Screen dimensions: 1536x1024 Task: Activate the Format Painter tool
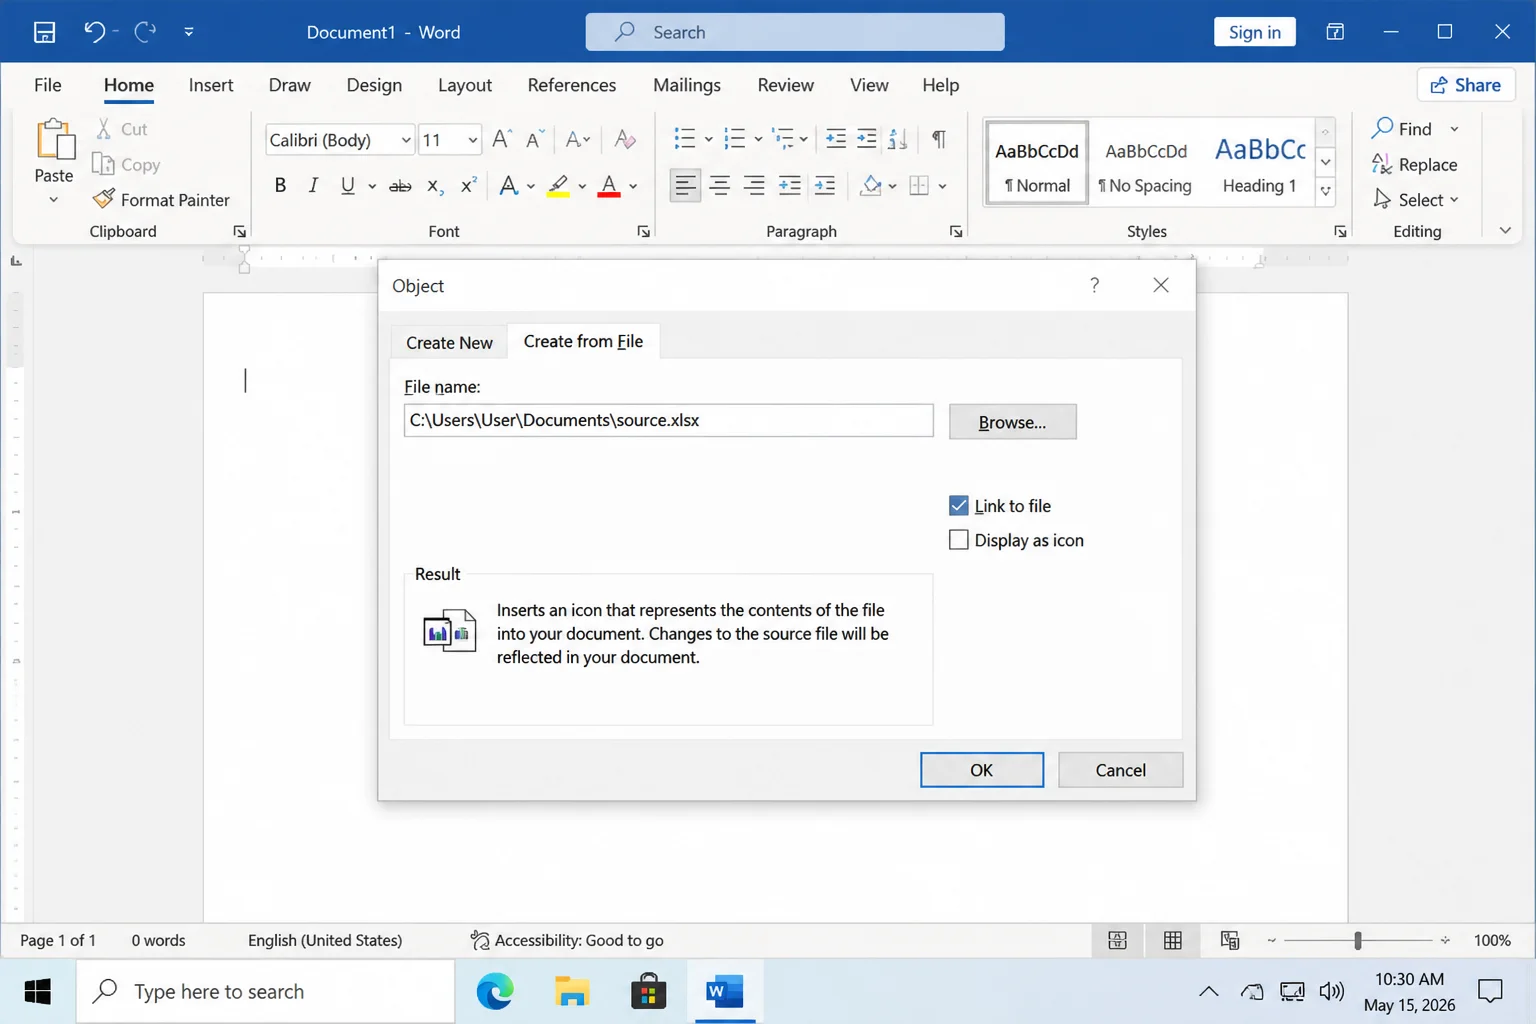pos(161,200)
